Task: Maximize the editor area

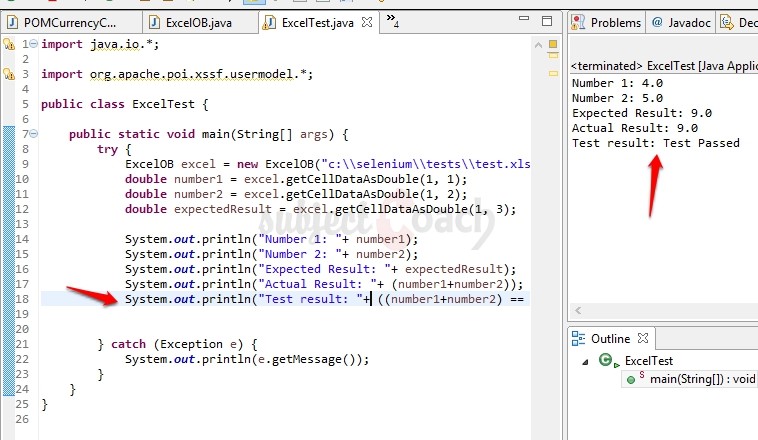Action: click(545, 22)
